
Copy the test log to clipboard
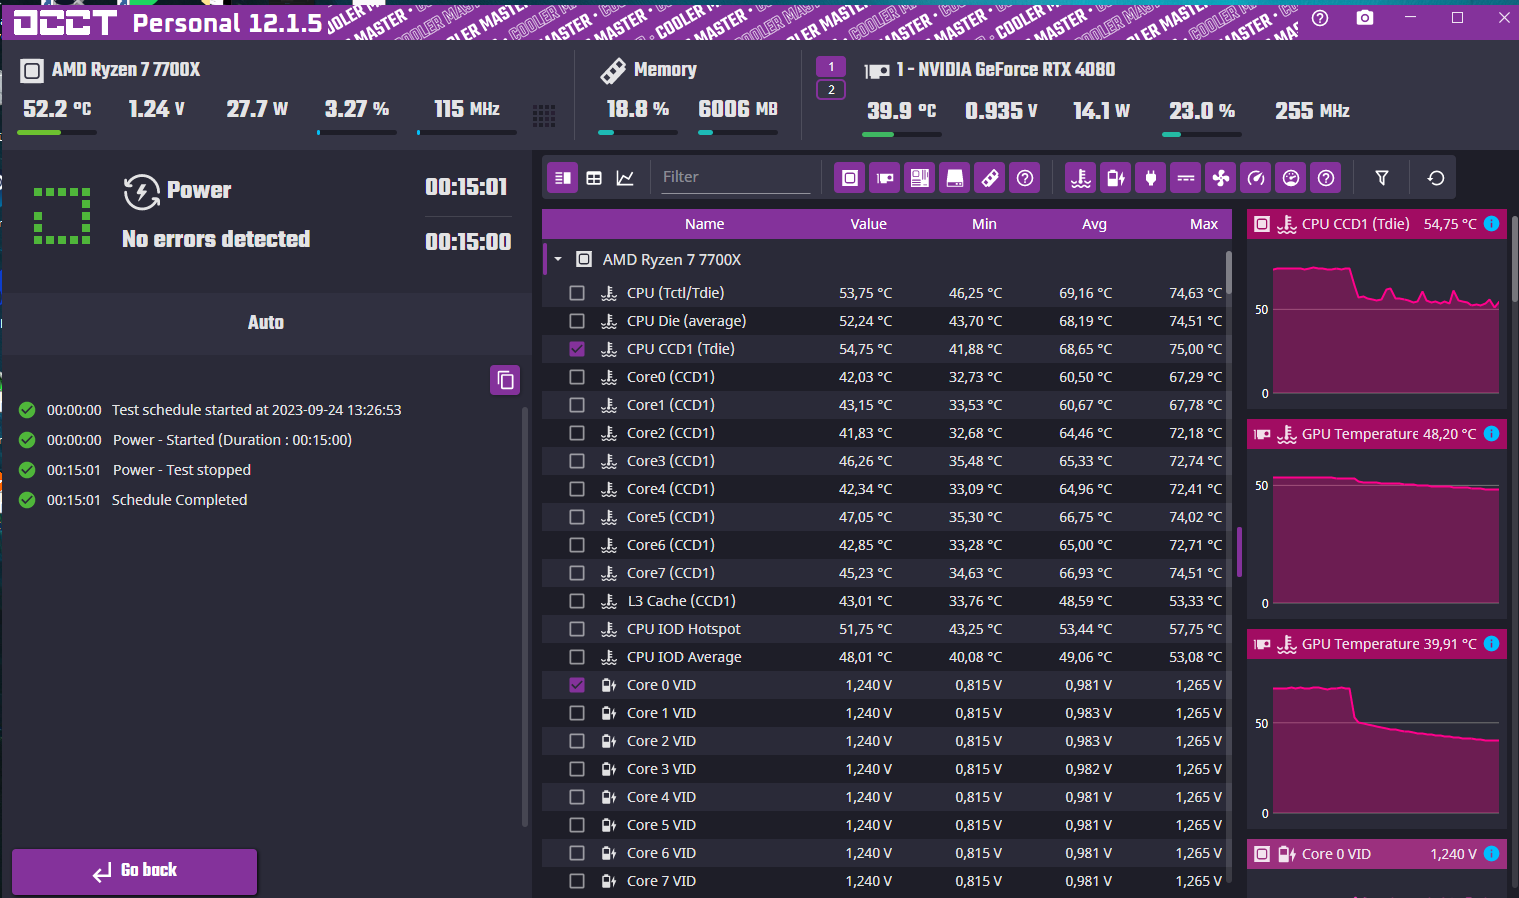505,380
